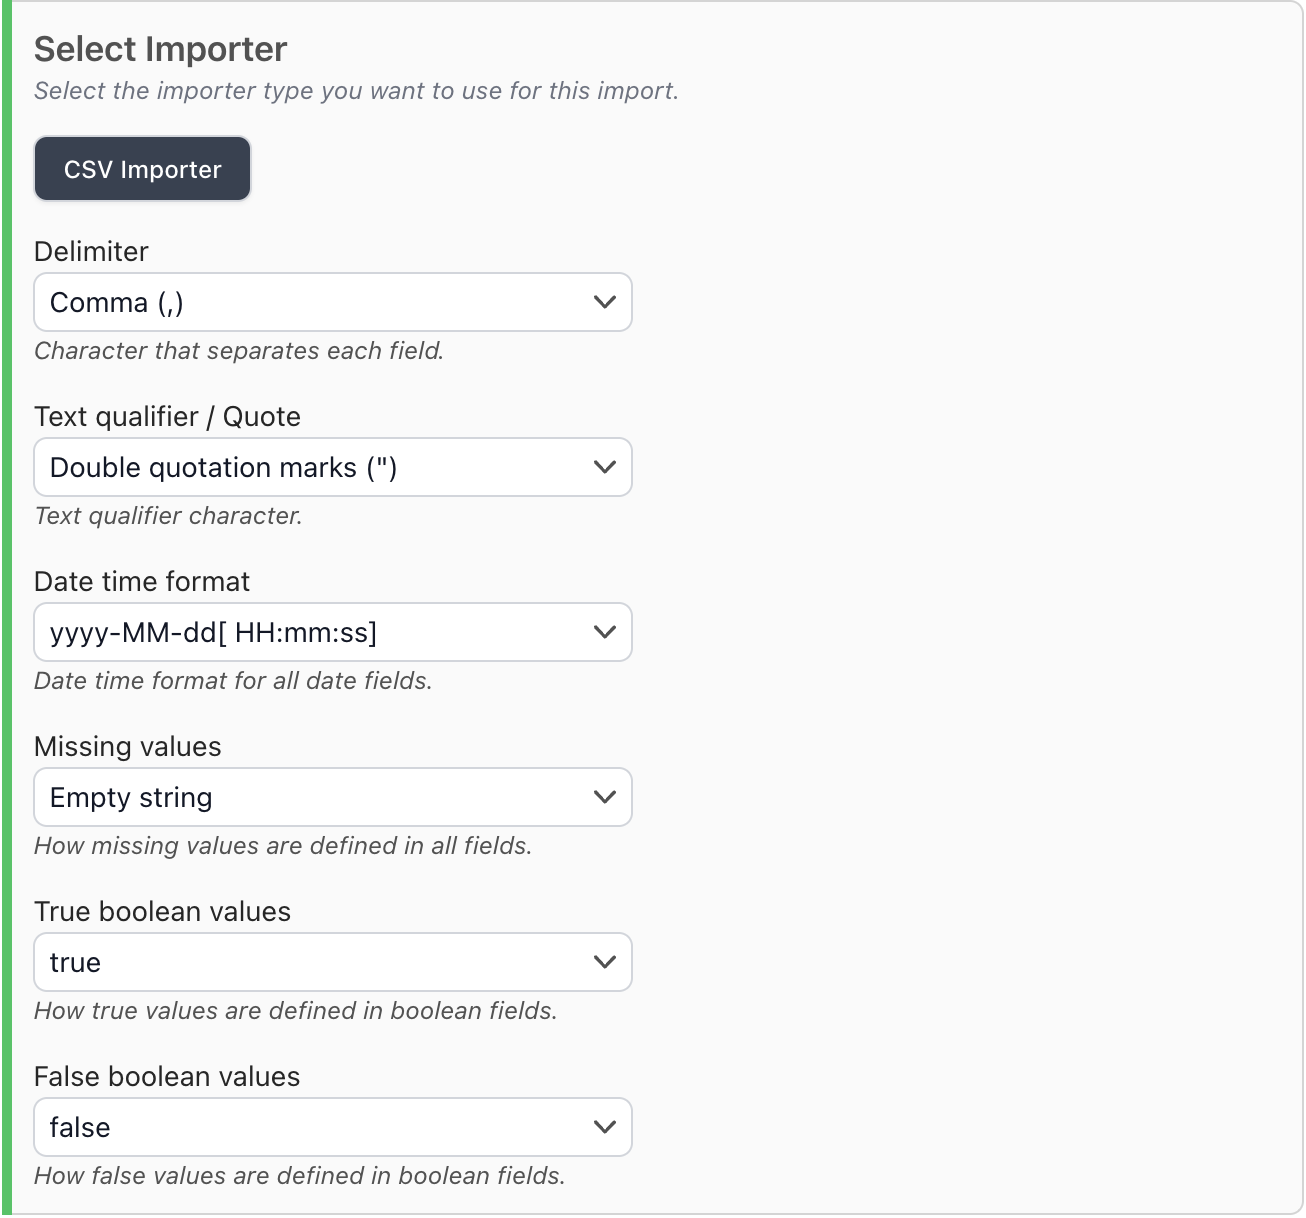This screenshot has width=1306, height=1218.
Task: Click the Missing values label
Action: tap(127, 746)
